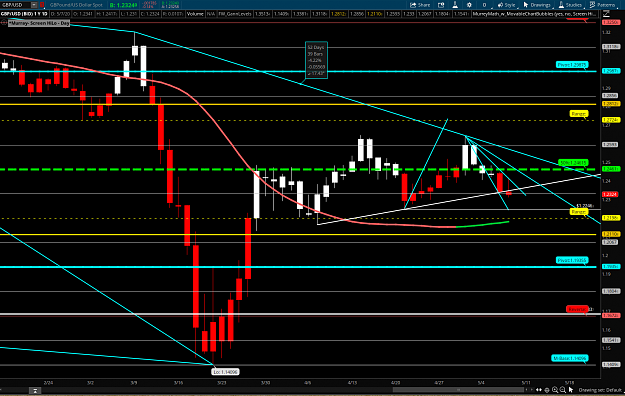Click the 2/24 date on time axis
Screen dimensions: 625x396
pyautogui.click(x=48, y=382)
